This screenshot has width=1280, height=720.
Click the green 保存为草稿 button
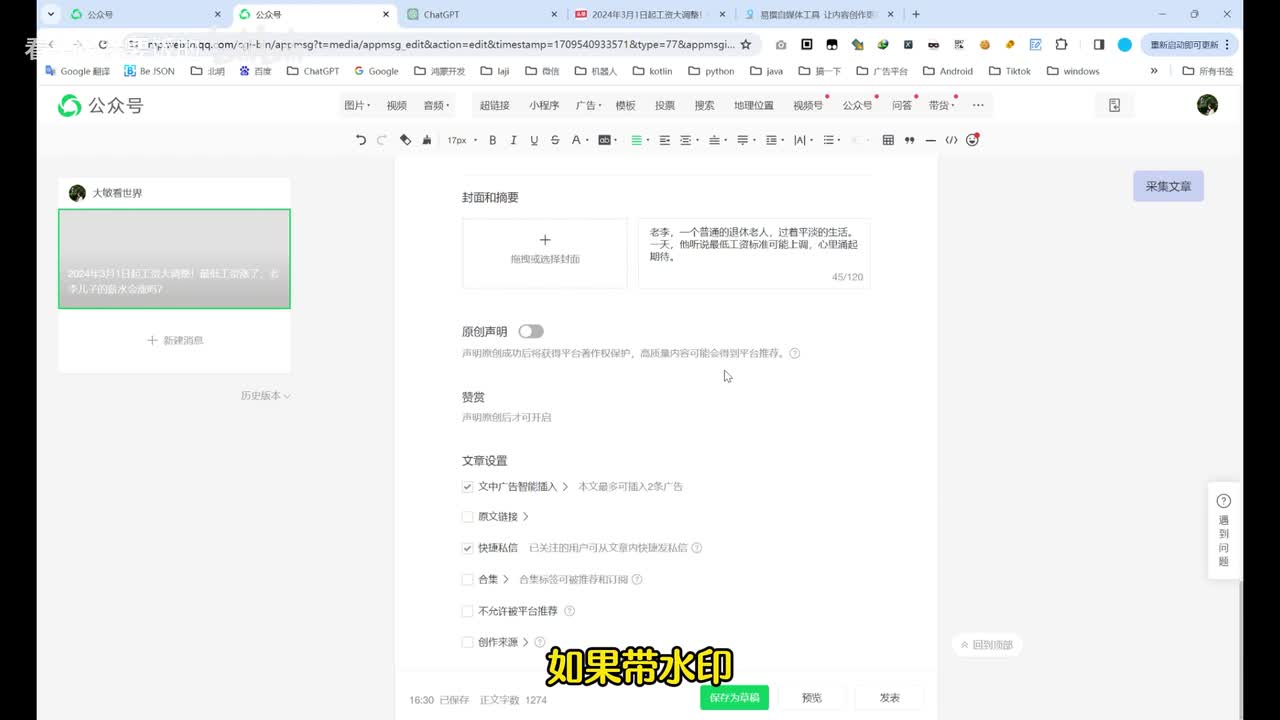(x=734, y=698)
